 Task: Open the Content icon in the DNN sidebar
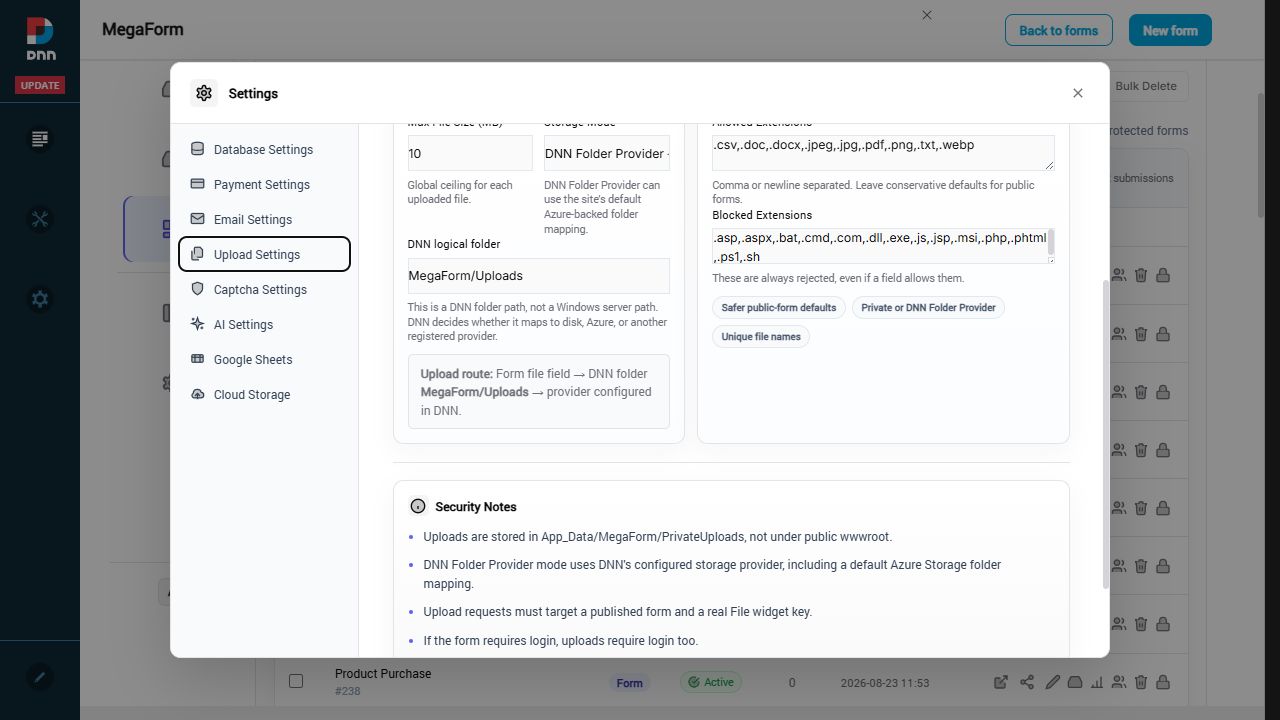click(x=40, y=139)
